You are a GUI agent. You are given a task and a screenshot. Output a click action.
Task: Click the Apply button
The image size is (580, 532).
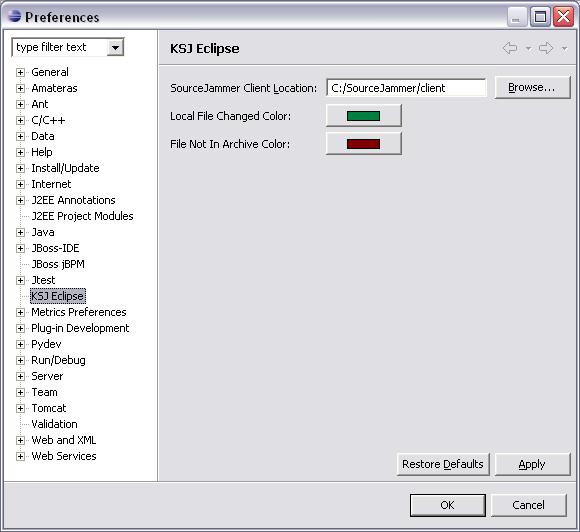[532, 464]
